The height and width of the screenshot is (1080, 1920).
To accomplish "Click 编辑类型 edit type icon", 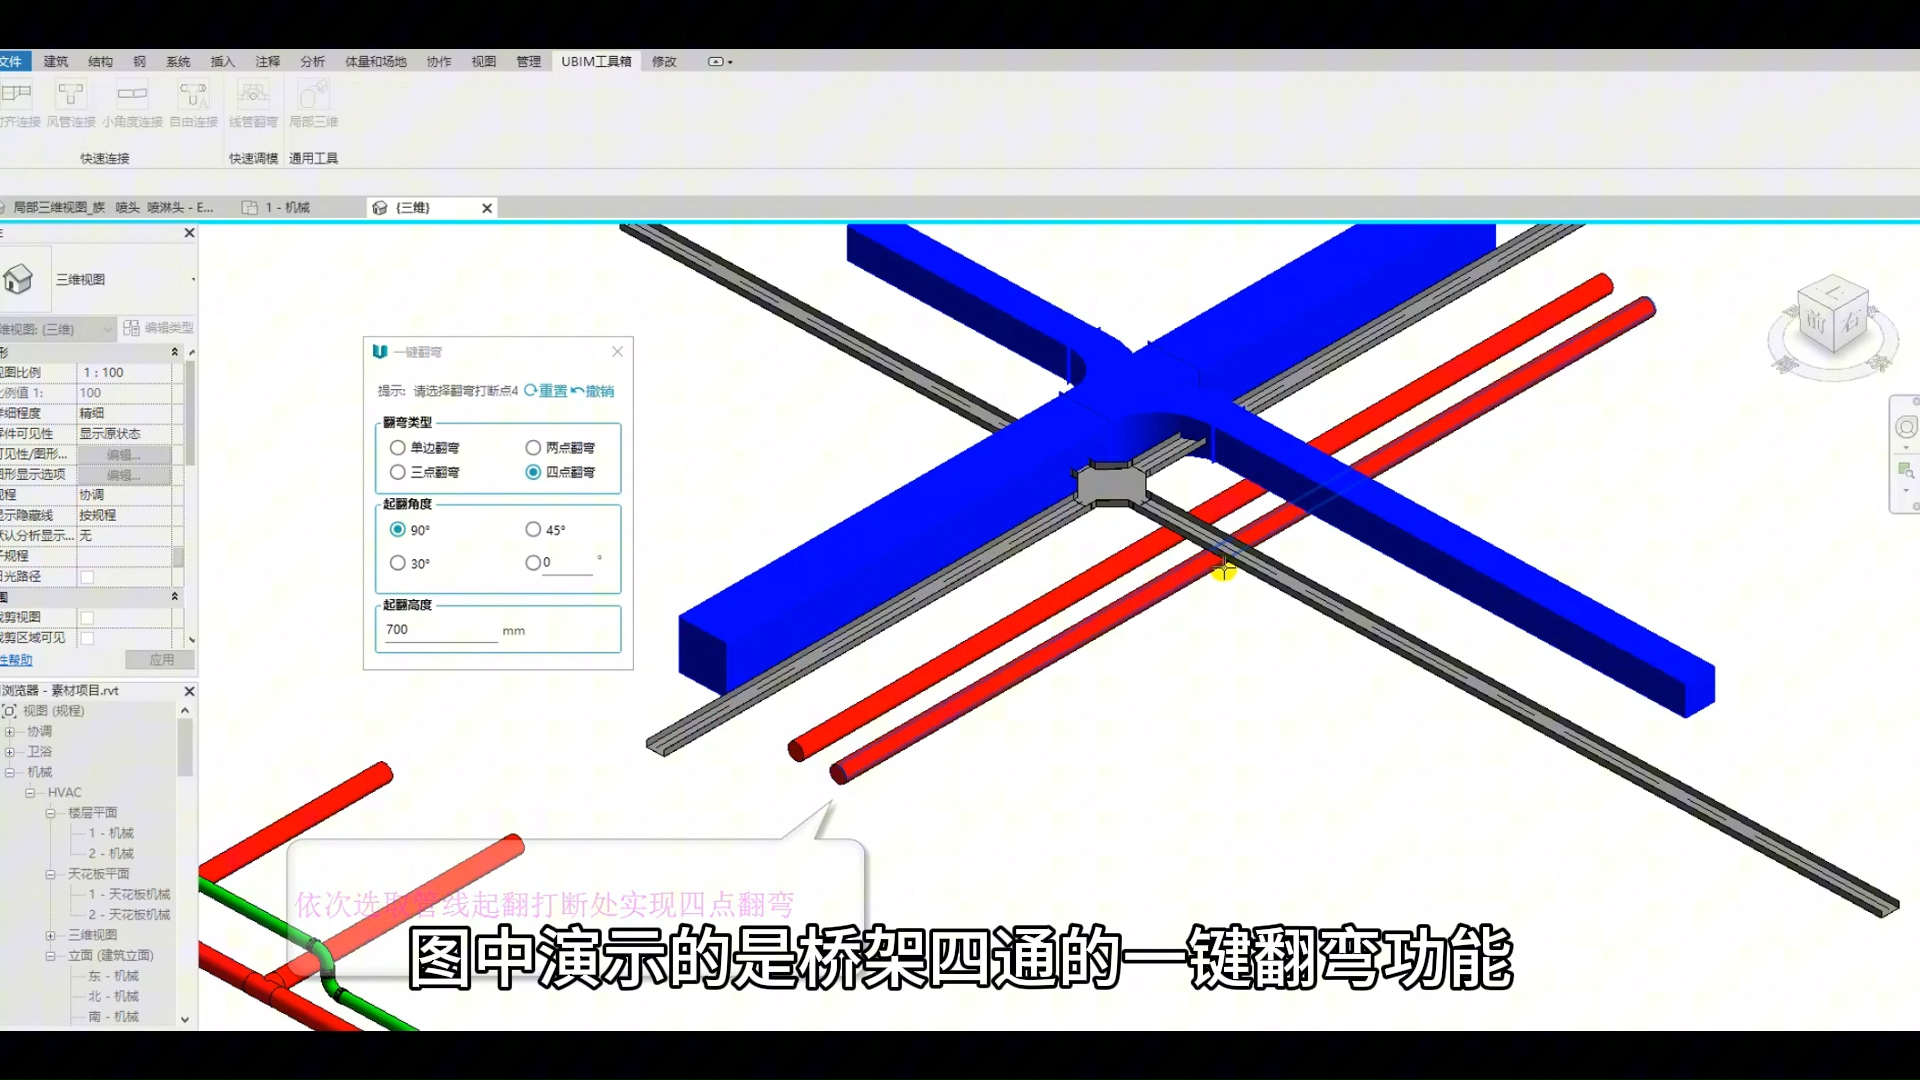I will coord(131,328).
